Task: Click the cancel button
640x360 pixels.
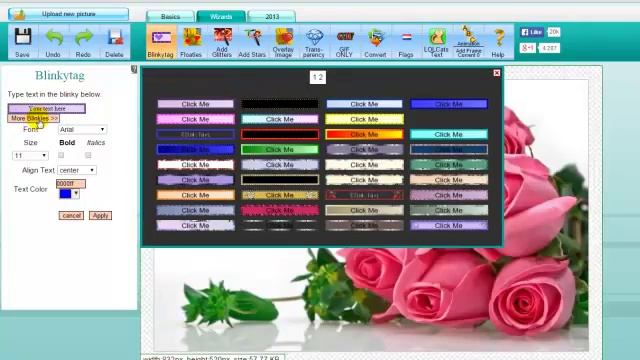Action: click(71, 216)
